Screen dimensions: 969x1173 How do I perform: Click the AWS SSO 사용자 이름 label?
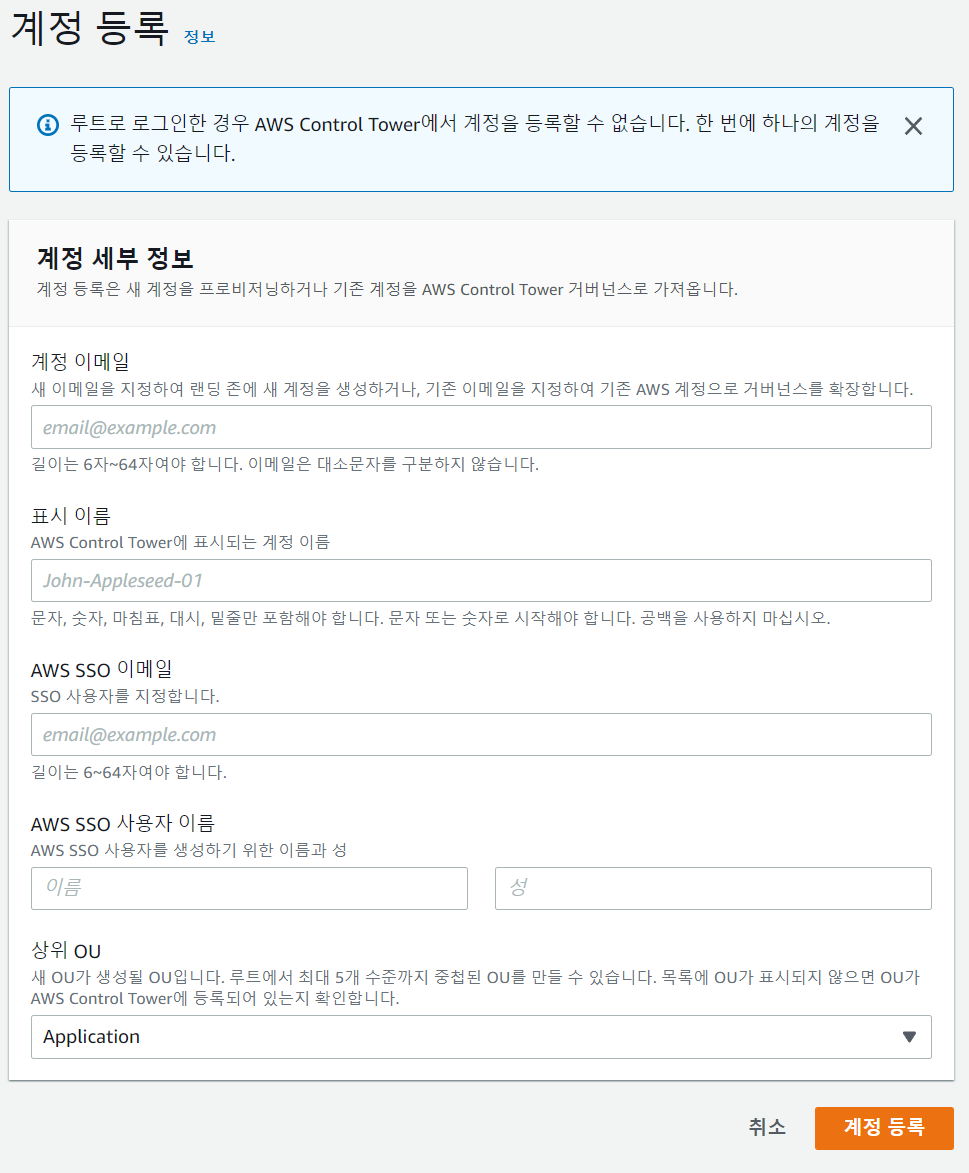[x=122, y=823]
